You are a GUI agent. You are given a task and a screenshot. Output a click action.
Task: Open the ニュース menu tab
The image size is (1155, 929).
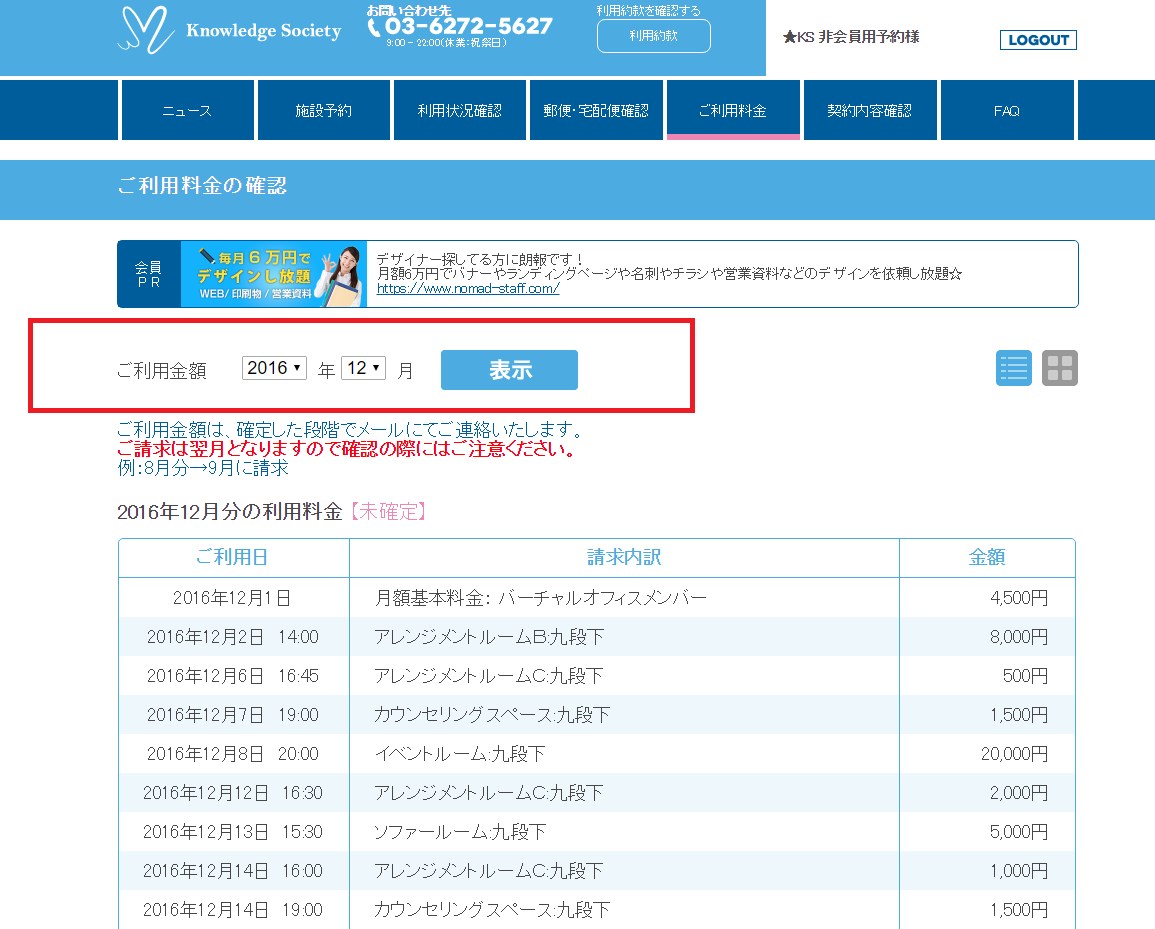point(187,111)
